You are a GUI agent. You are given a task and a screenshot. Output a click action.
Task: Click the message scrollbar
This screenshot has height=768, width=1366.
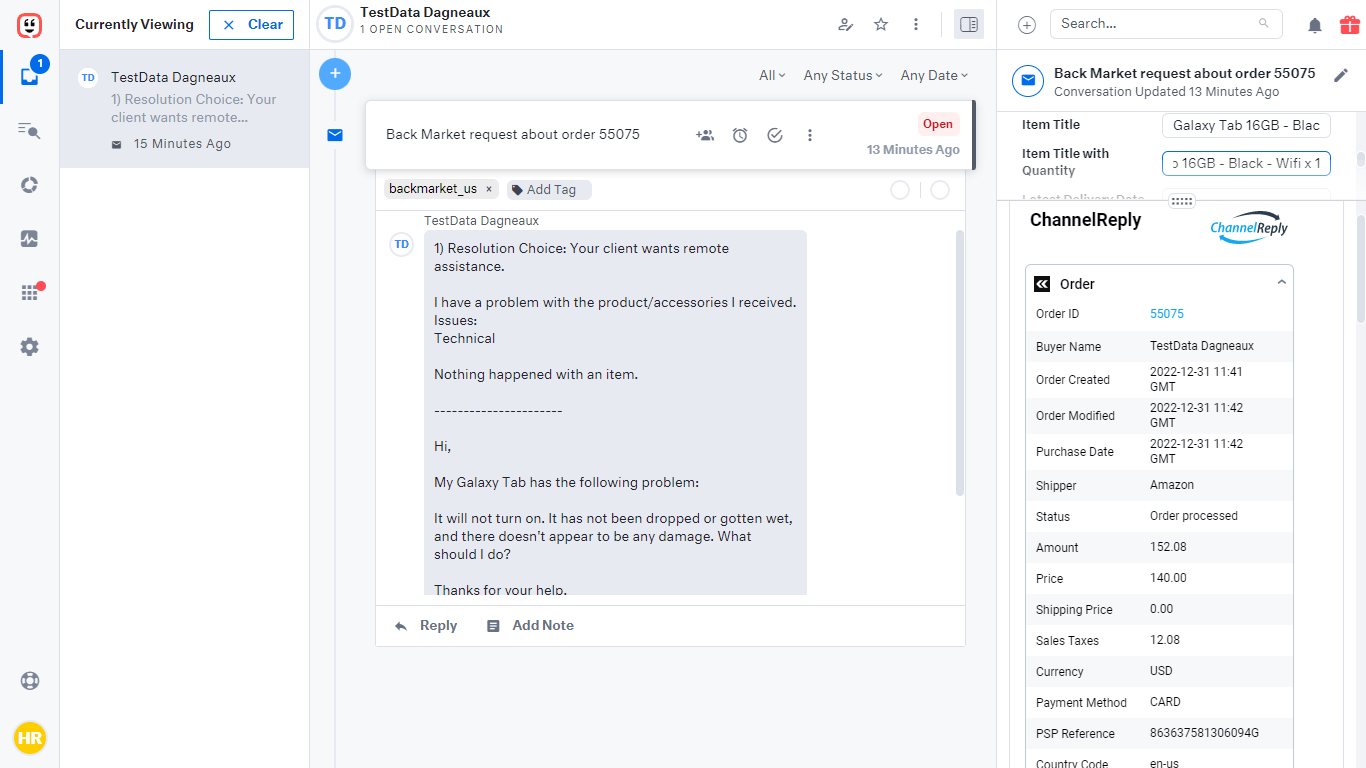click(960, 363)
